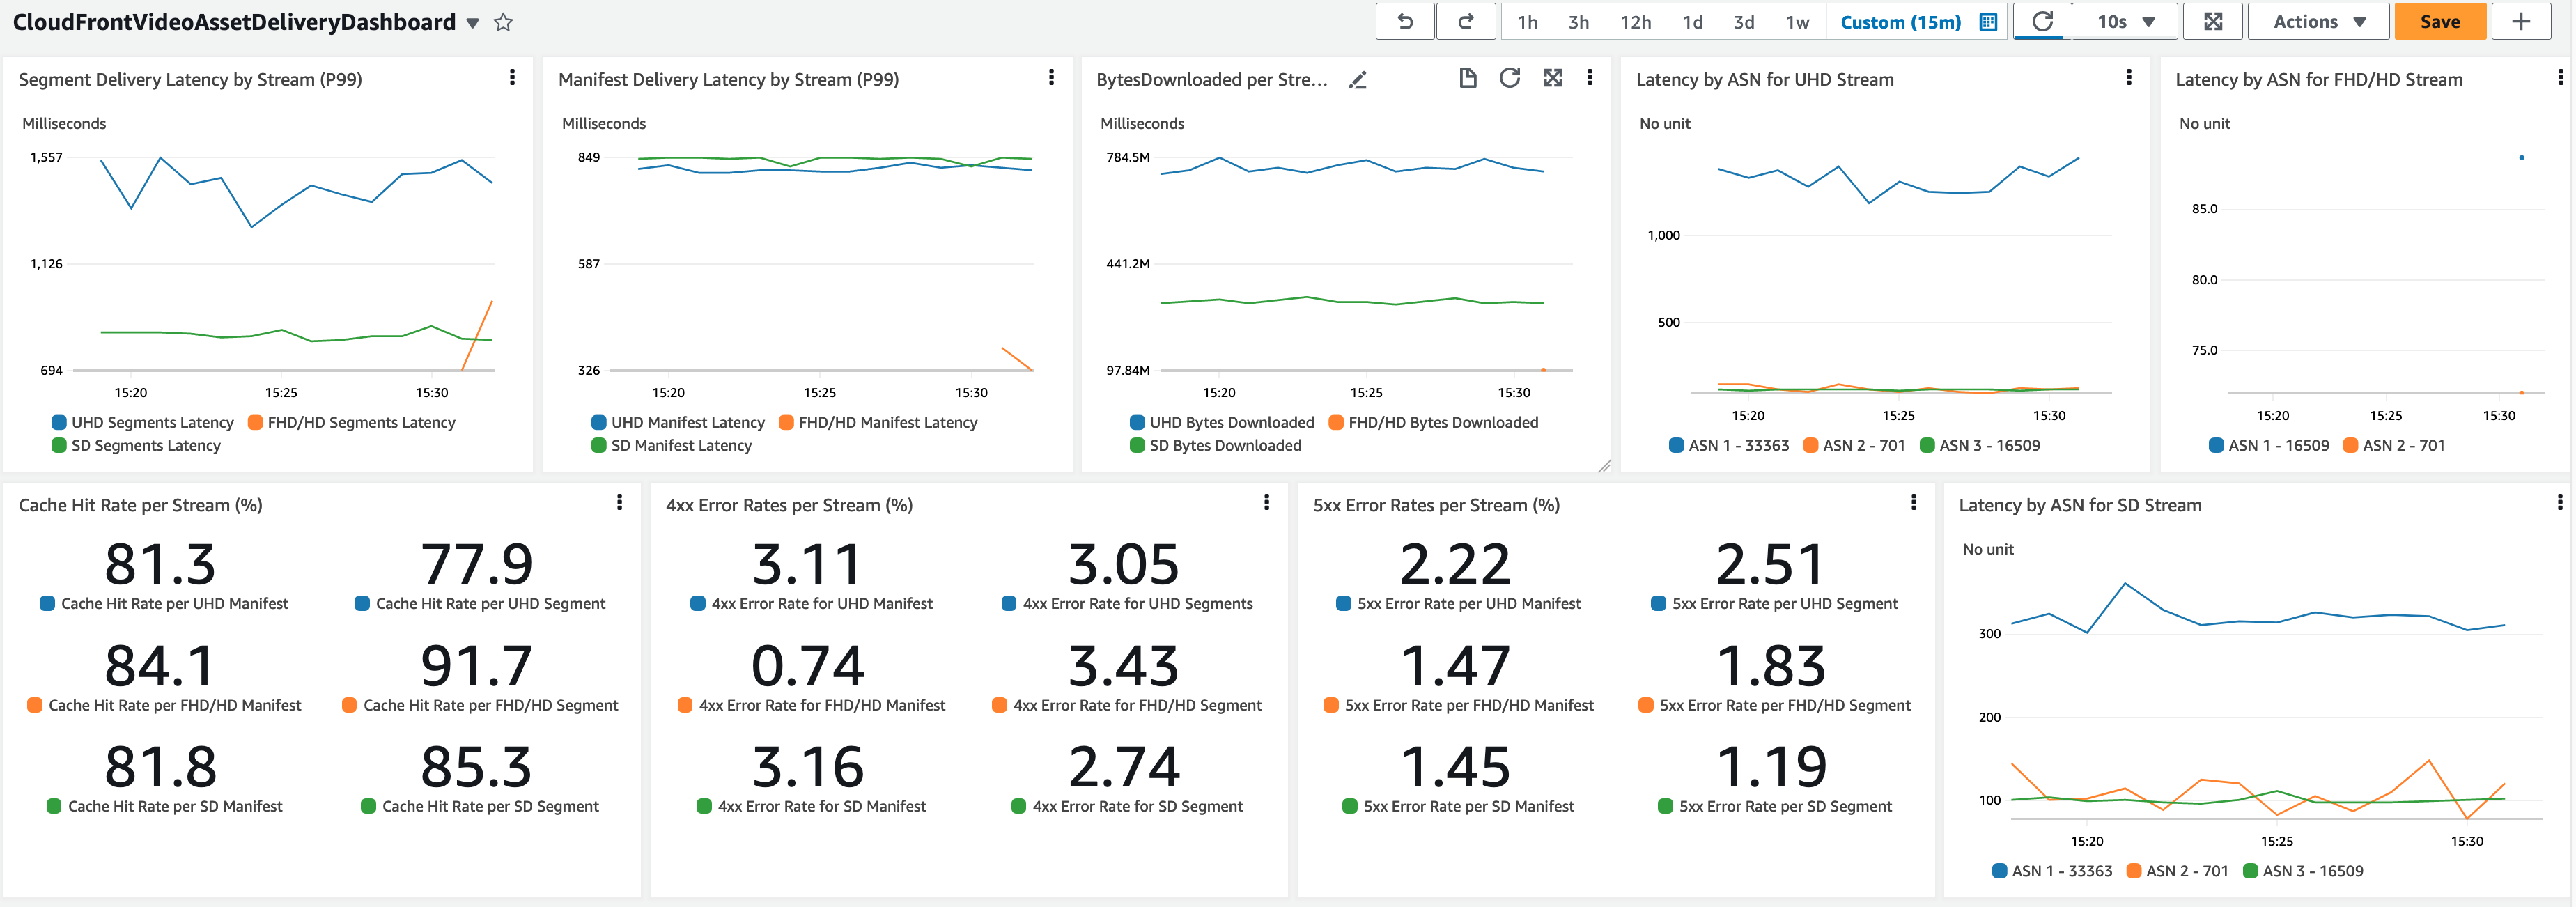The width and height of the screenshot is (2576, 907).
Task: Open the Actions dropdown
Action: point(2318,21)
